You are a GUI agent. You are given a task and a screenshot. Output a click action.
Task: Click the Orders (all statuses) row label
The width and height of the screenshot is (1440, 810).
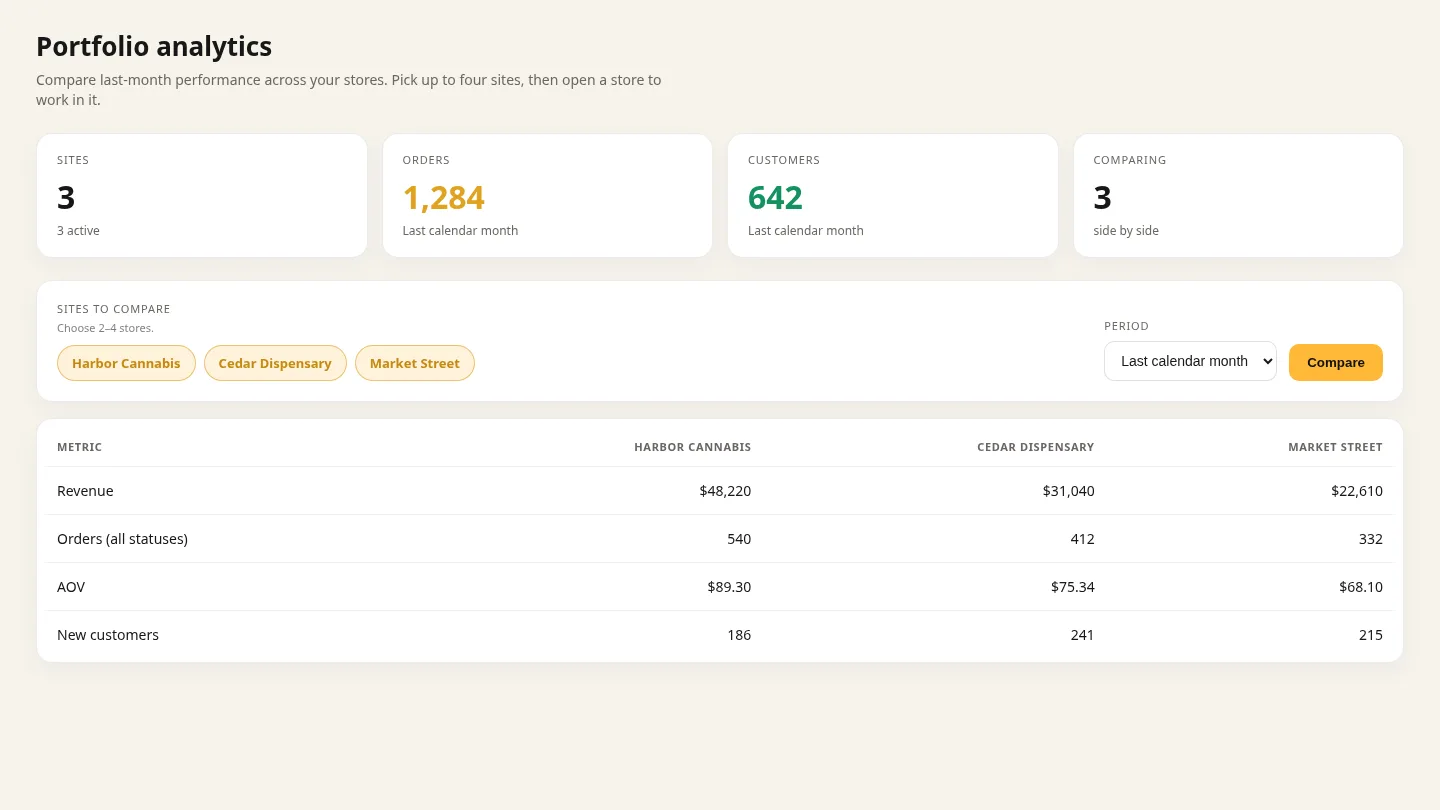point(122,539)
